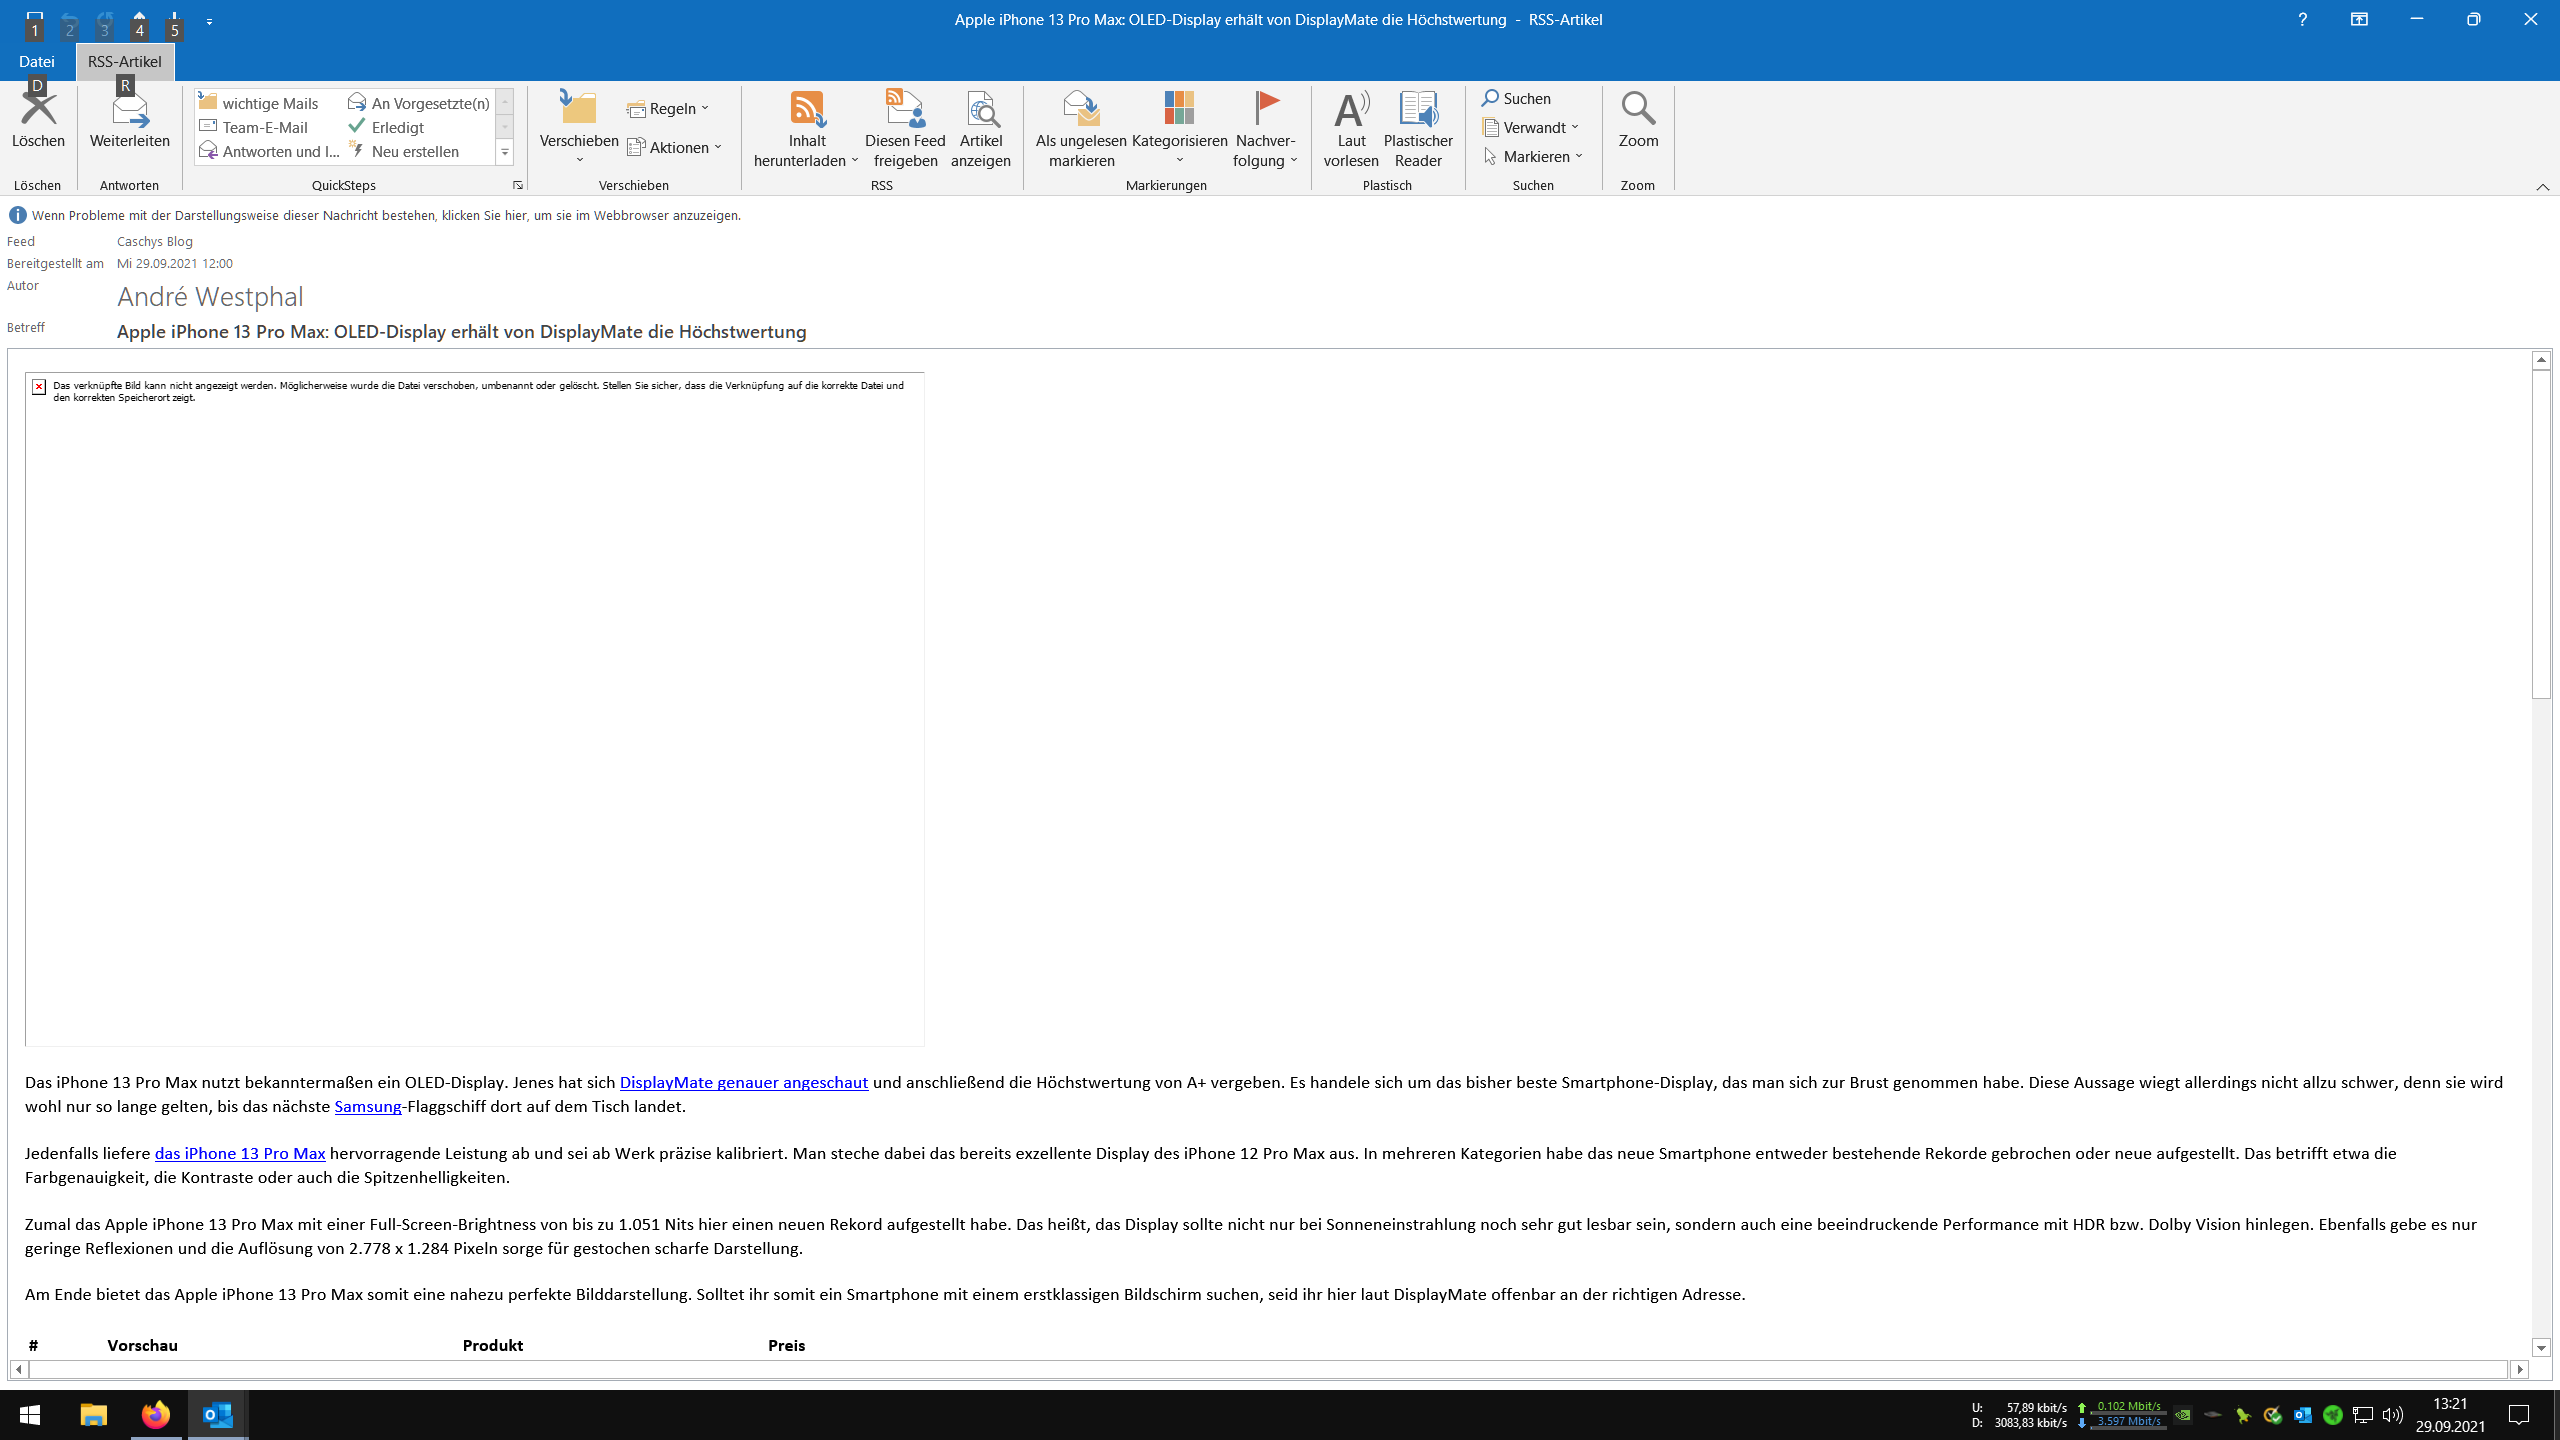Open the QuickSteps dialog launcher
Image resolution: width=2560 pixels, height=1440 pixels.
pyautogui.click(x=518, y=185)
